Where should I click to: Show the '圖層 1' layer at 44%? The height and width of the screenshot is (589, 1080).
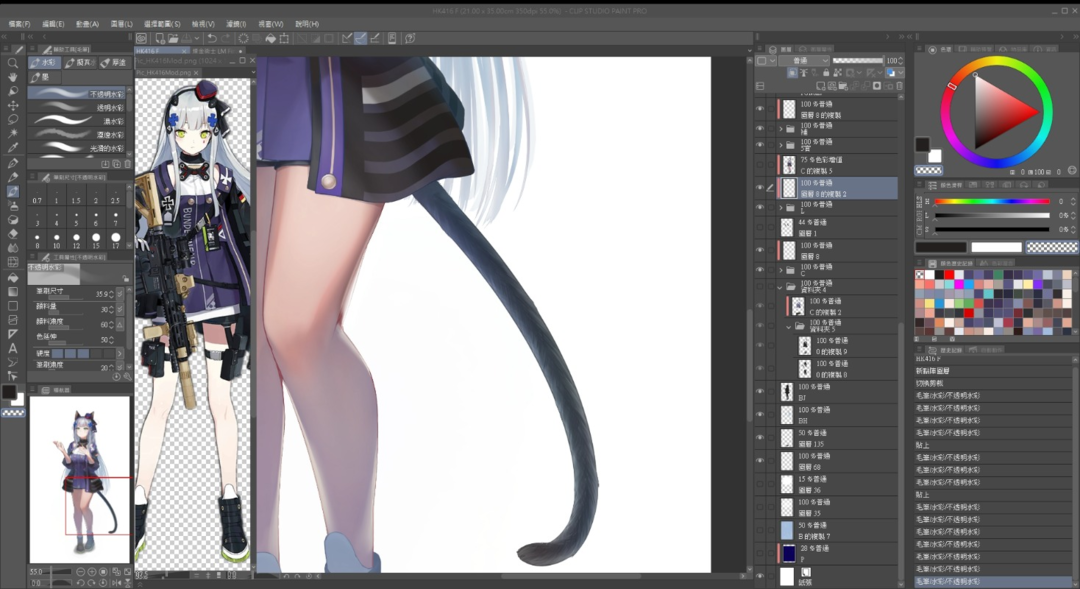tap(760, 227)
